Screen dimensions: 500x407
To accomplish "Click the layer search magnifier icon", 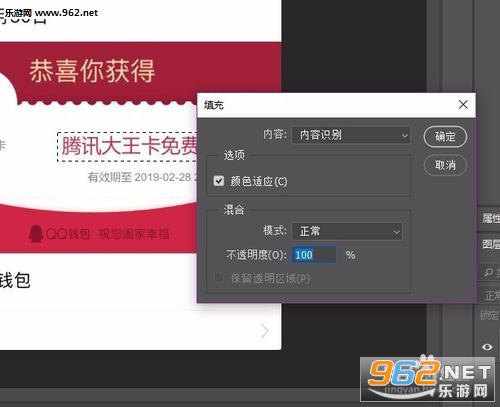I will pos(488,272).
